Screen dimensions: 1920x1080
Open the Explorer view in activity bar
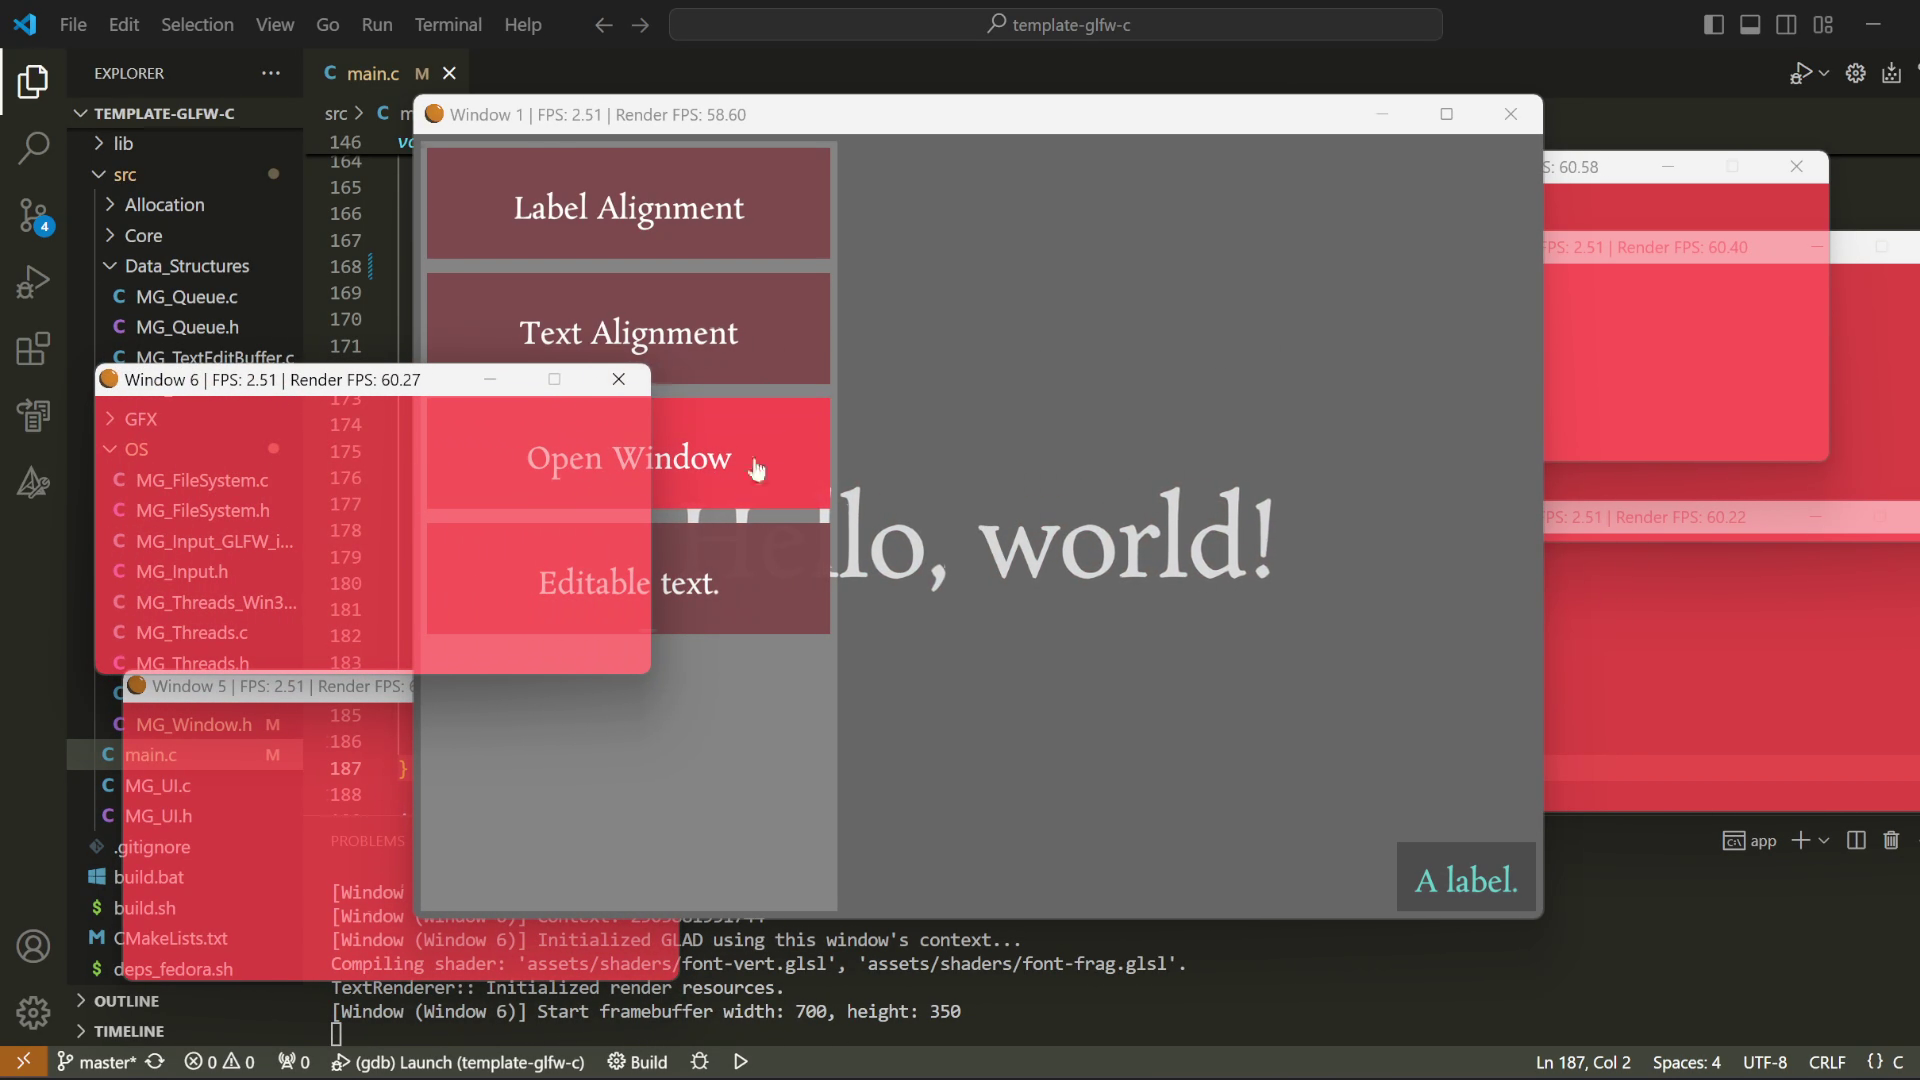coord(33,81)
